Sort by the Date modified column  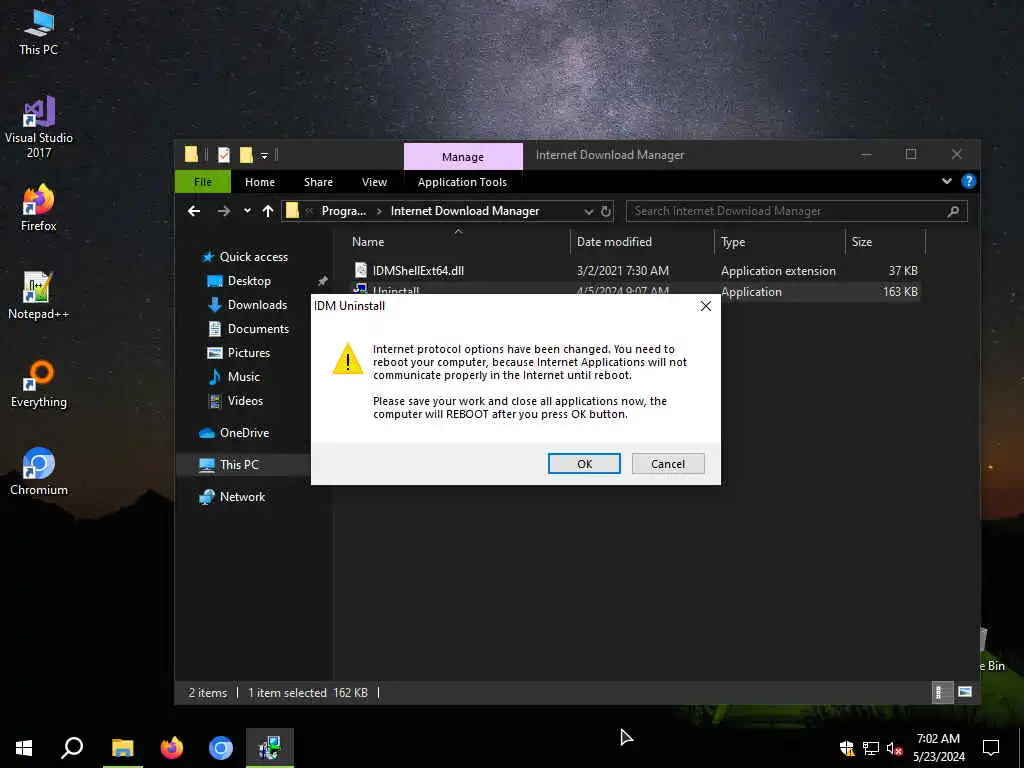pyautogui.click(x=614, y=242)
